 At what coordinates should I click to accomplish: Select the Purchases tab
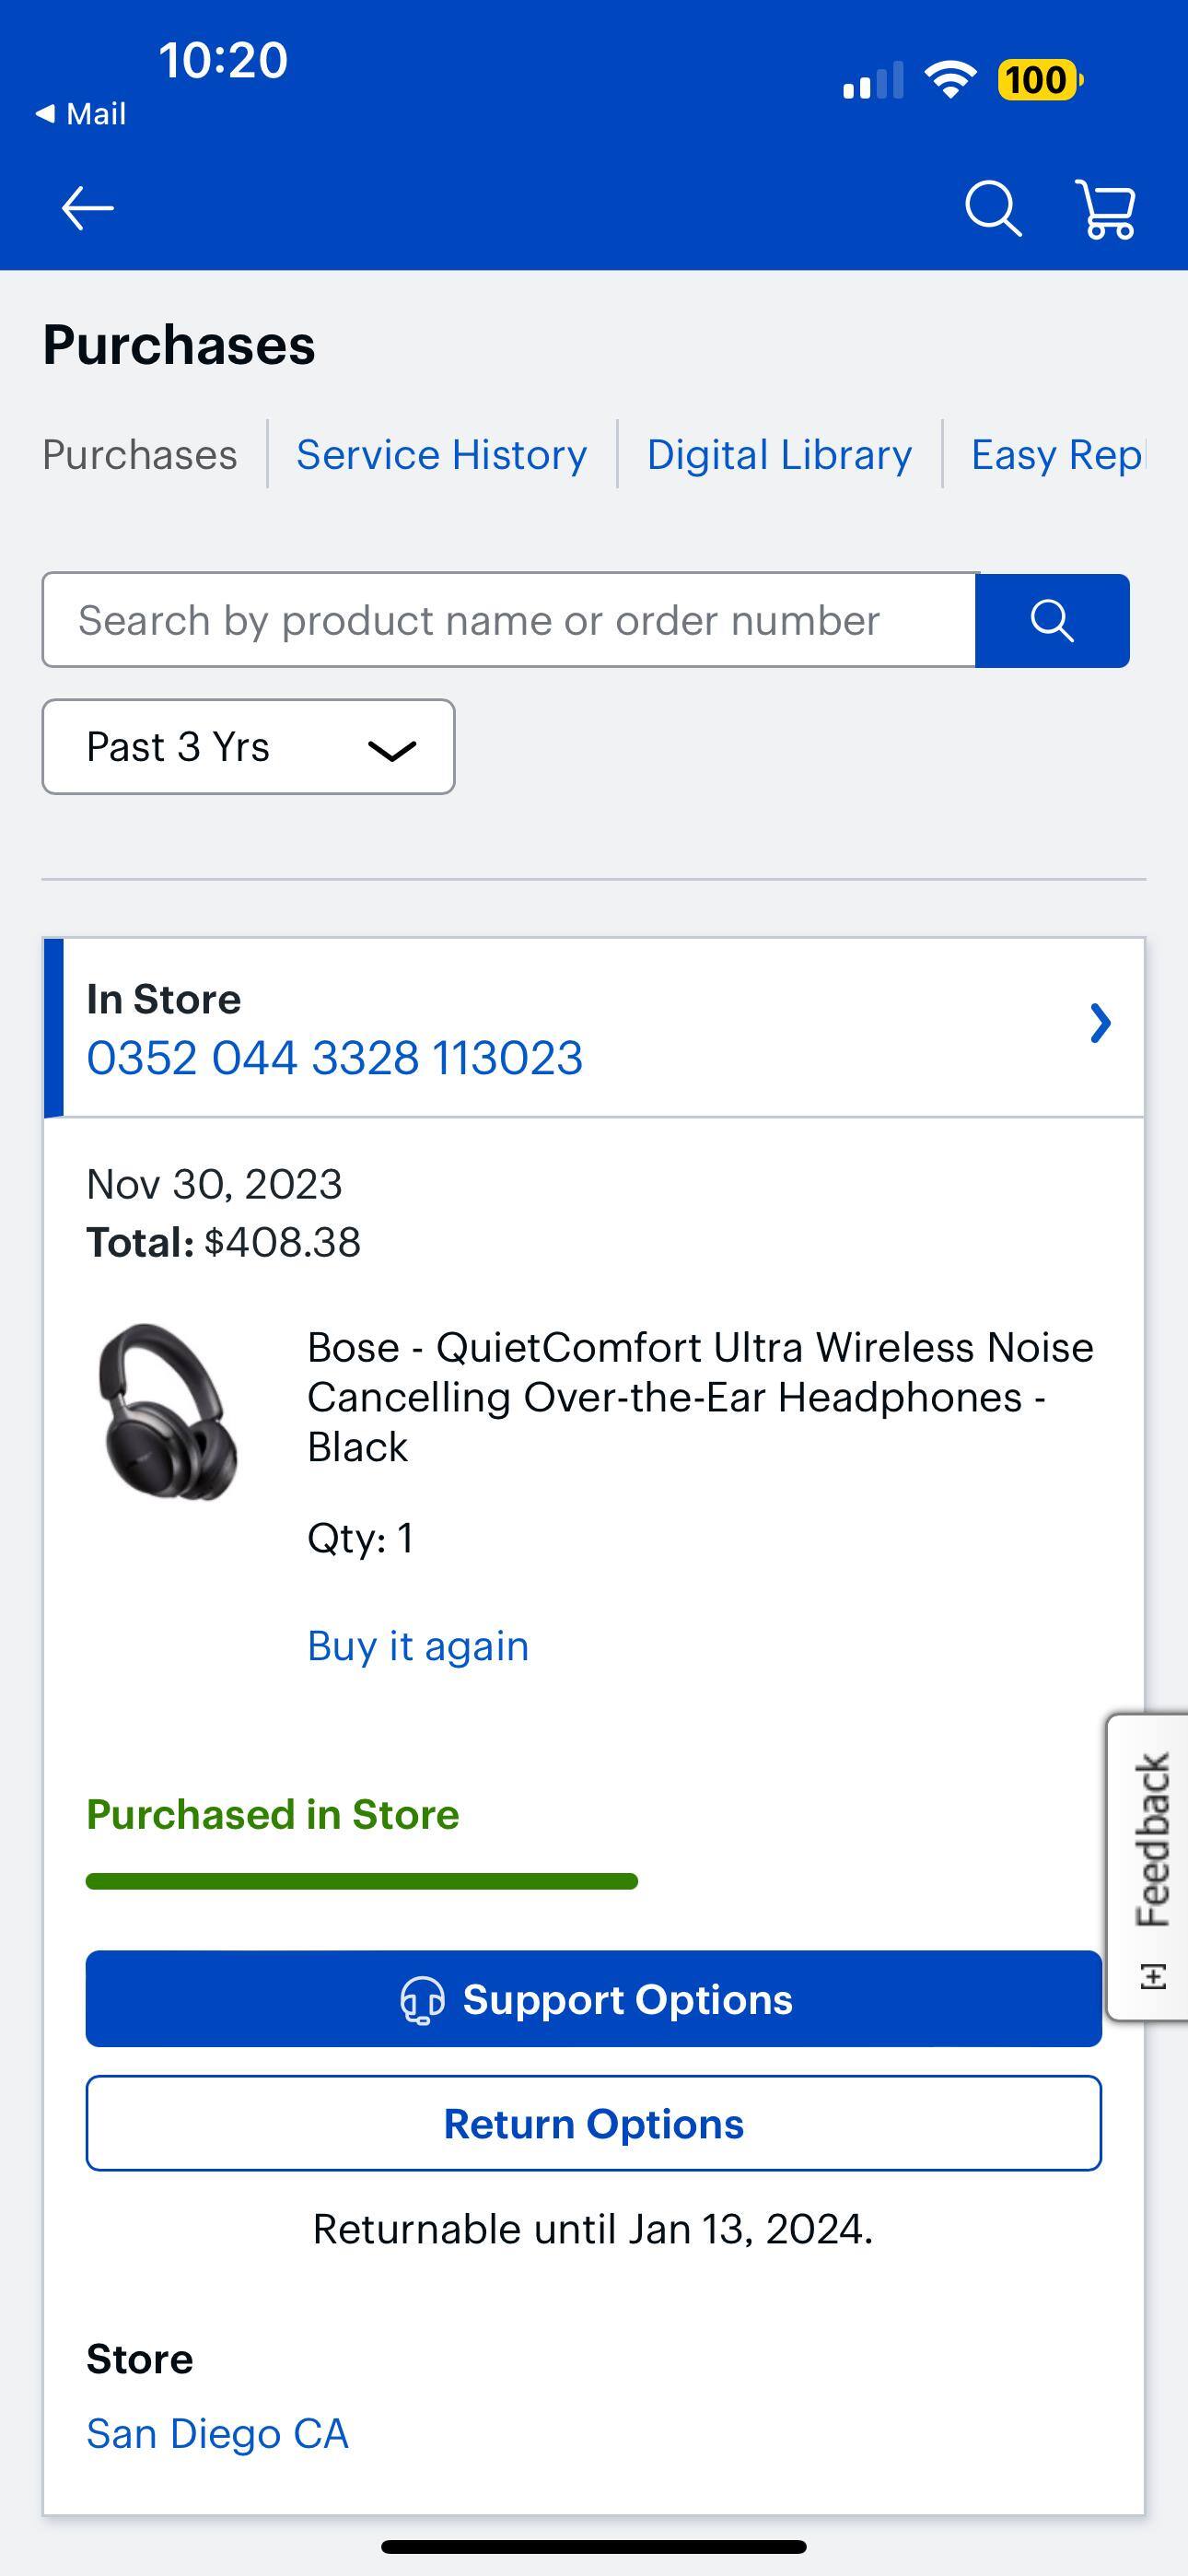(x=140, y=455)
